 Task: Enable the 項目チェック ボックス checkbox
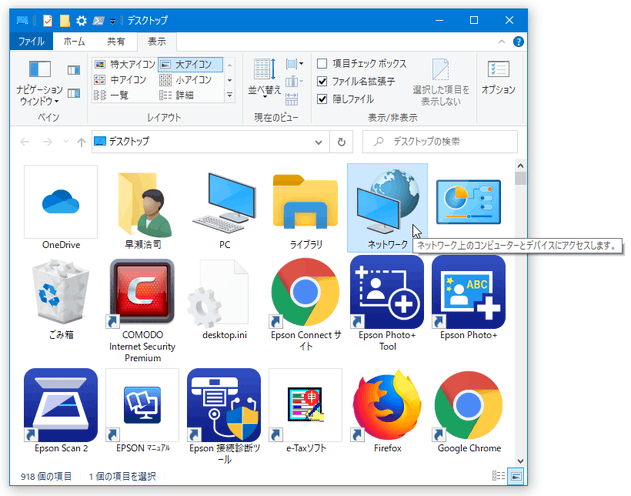pyautogui.click(x=322, y=63)
